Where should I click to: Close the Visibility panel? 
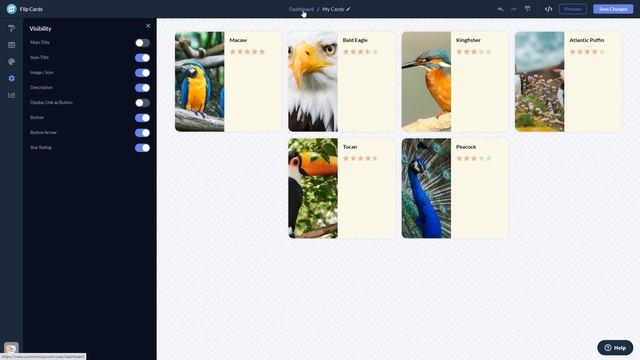(x=148, y=26)
